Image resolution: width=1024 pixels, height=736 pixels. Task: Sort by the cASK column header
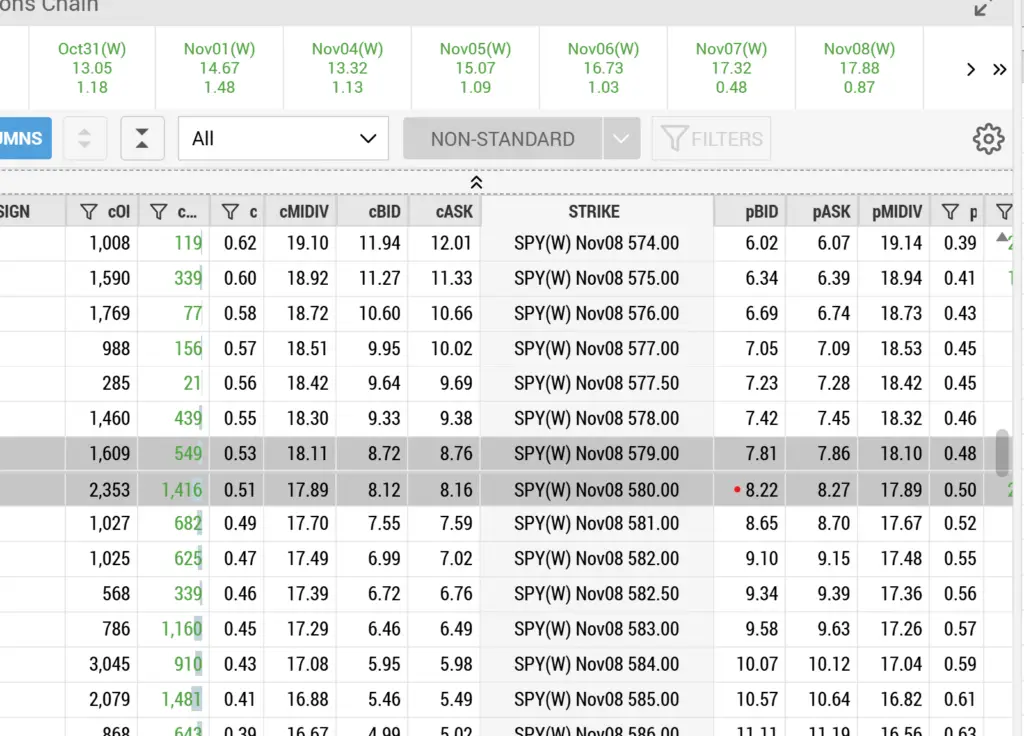tap(454, 212)
